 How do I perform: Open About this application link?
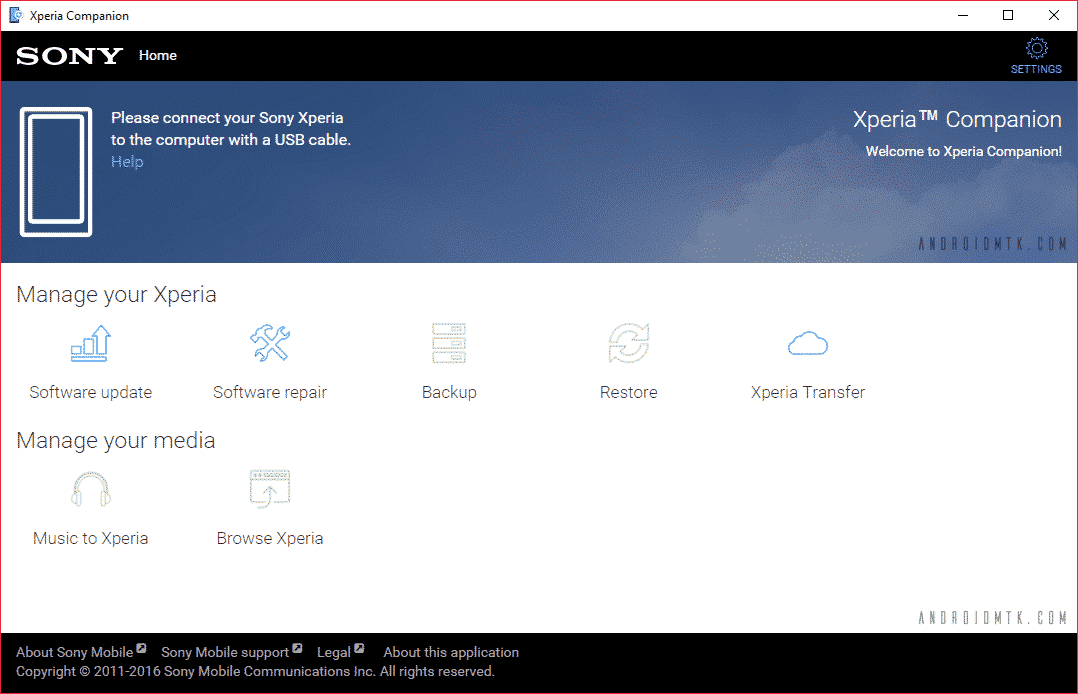pos(451,652)
